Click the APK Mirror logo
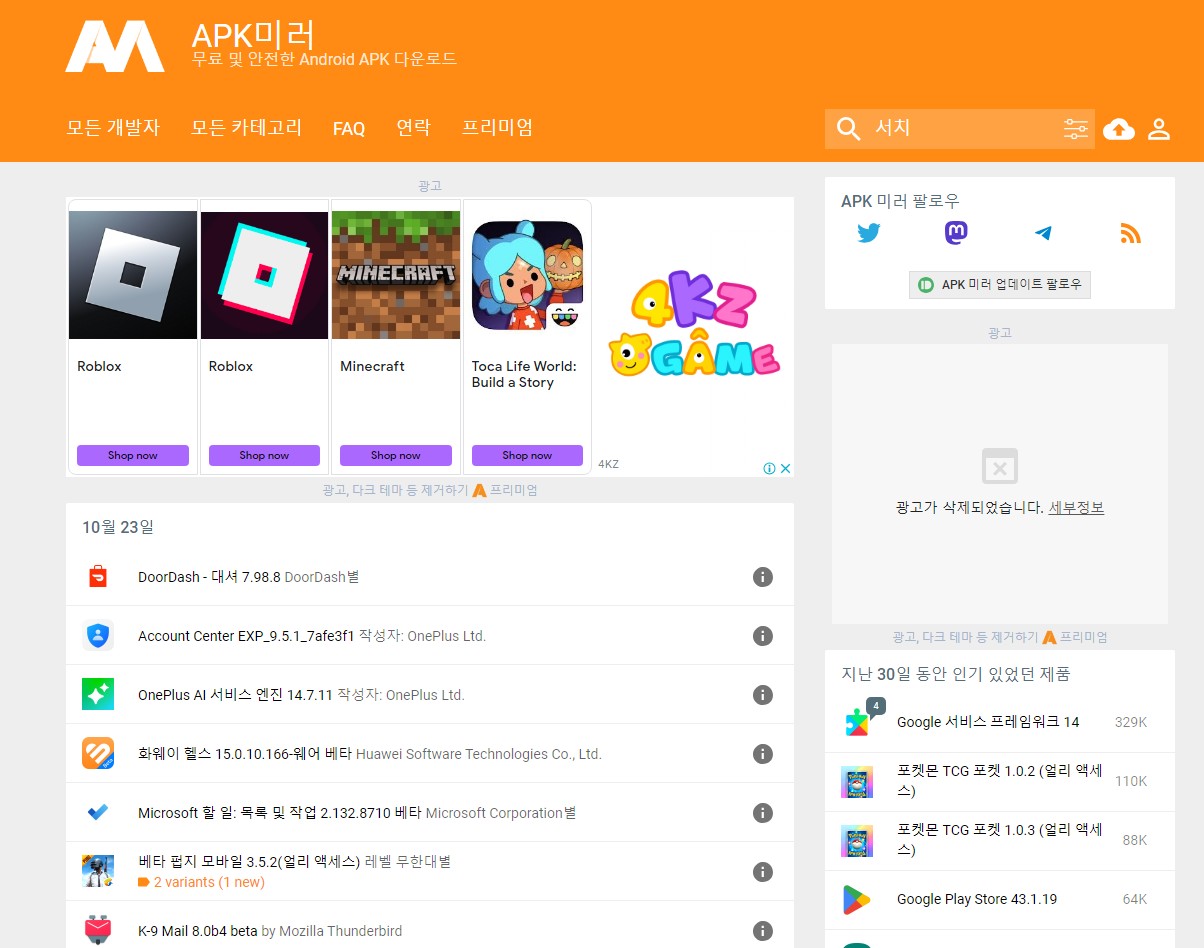The width and height of the screenshot is (1204, 948). coord(115,46)
